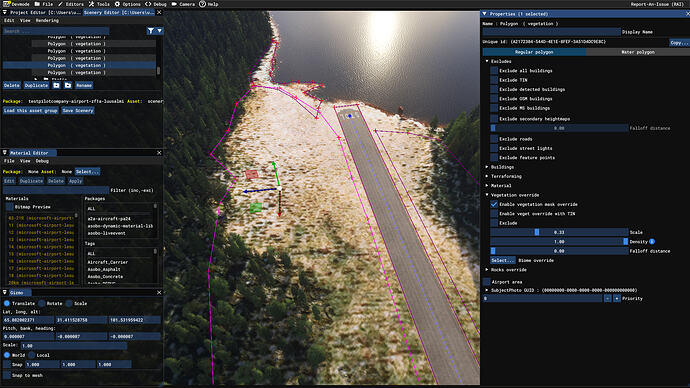Collapse the Excludes section
This screenshot has height=388, width=690.
tap(487, 61)
